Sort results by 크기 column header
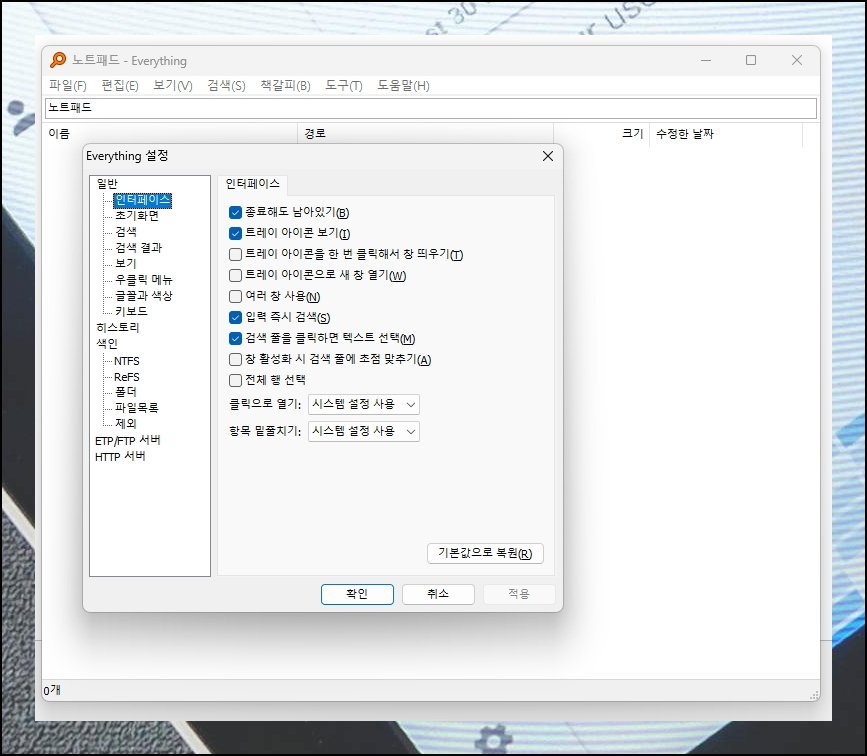The height and width of the screenshot is (756, 867). click(x=602, y=134)
